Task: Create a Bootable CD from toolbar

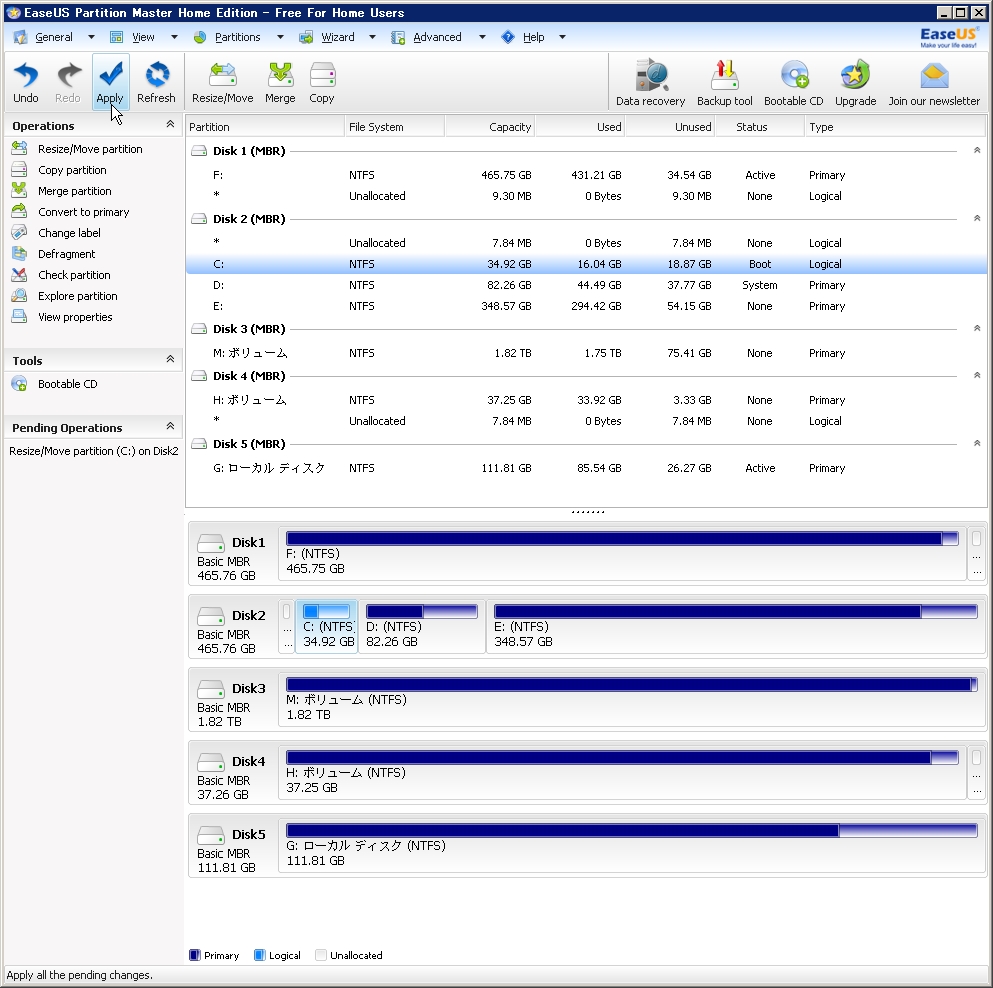Action: click(x=793, y=78)
